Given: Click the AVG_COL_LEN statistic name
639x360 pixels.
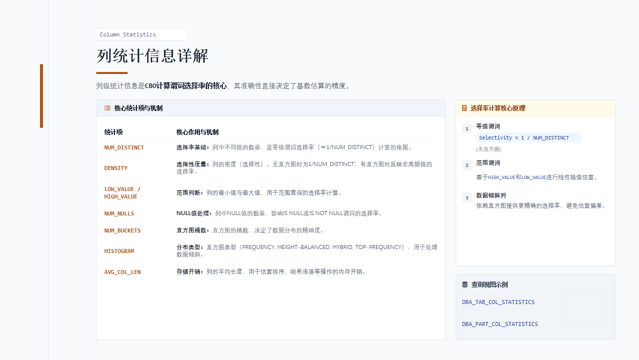Looking at the screenshot, I should [122, 272].
